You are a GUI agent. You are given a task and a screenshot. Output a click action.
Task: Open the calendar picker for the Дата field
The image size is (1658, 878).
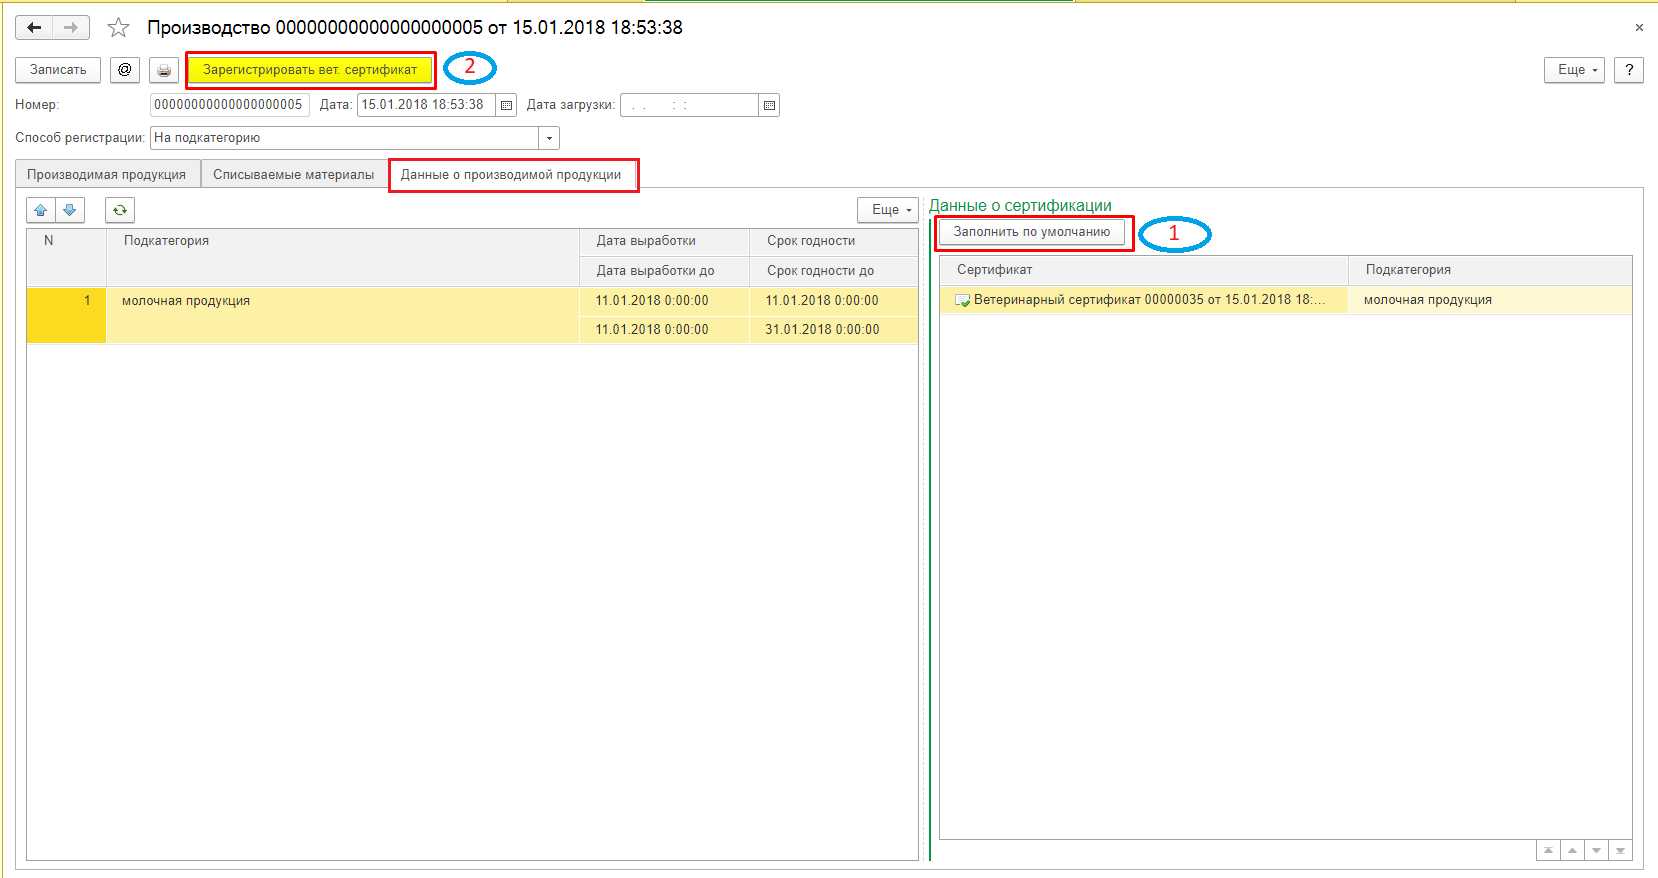[x=506, y=105]
